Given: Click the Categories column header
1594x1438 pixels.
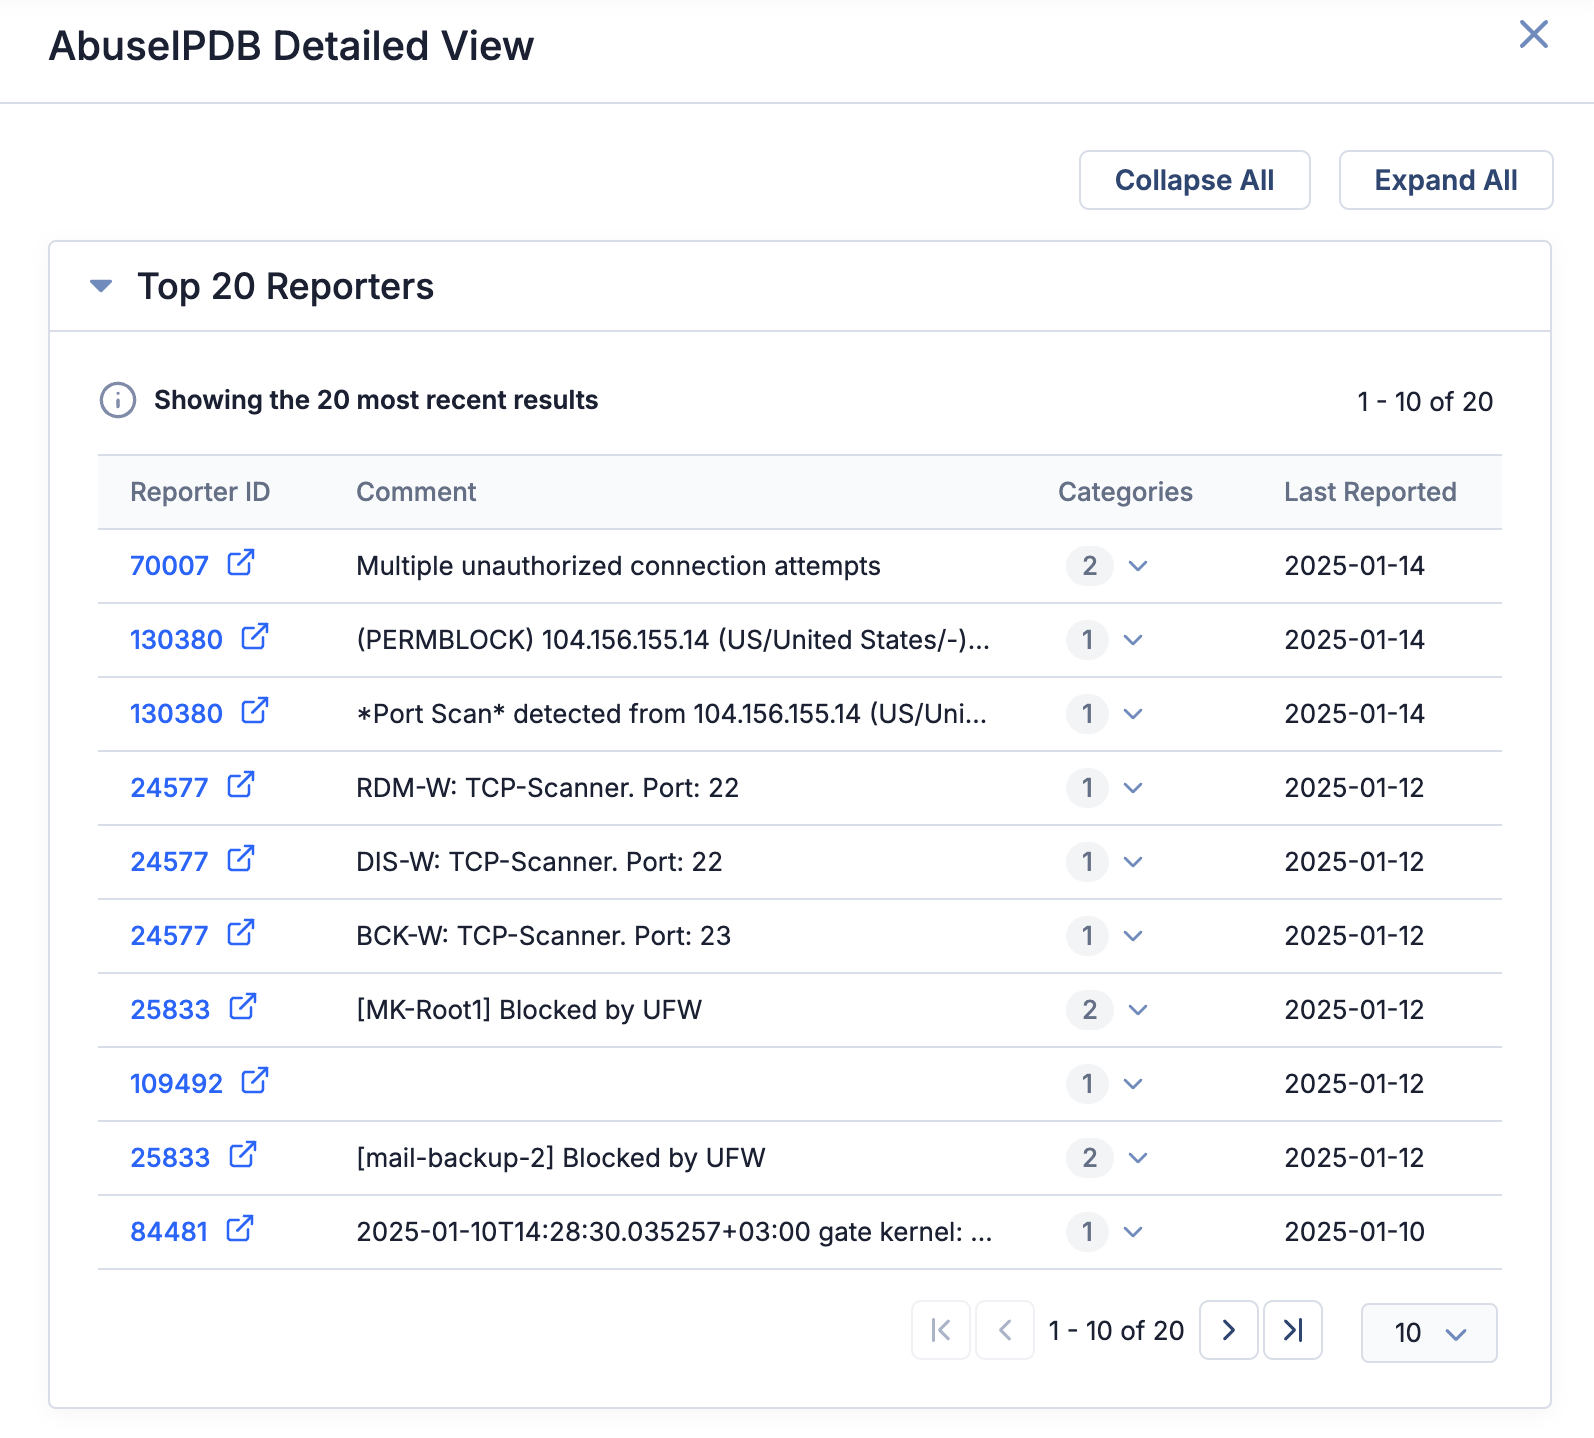Looking at the screenshot, I should pos(1125,492).
